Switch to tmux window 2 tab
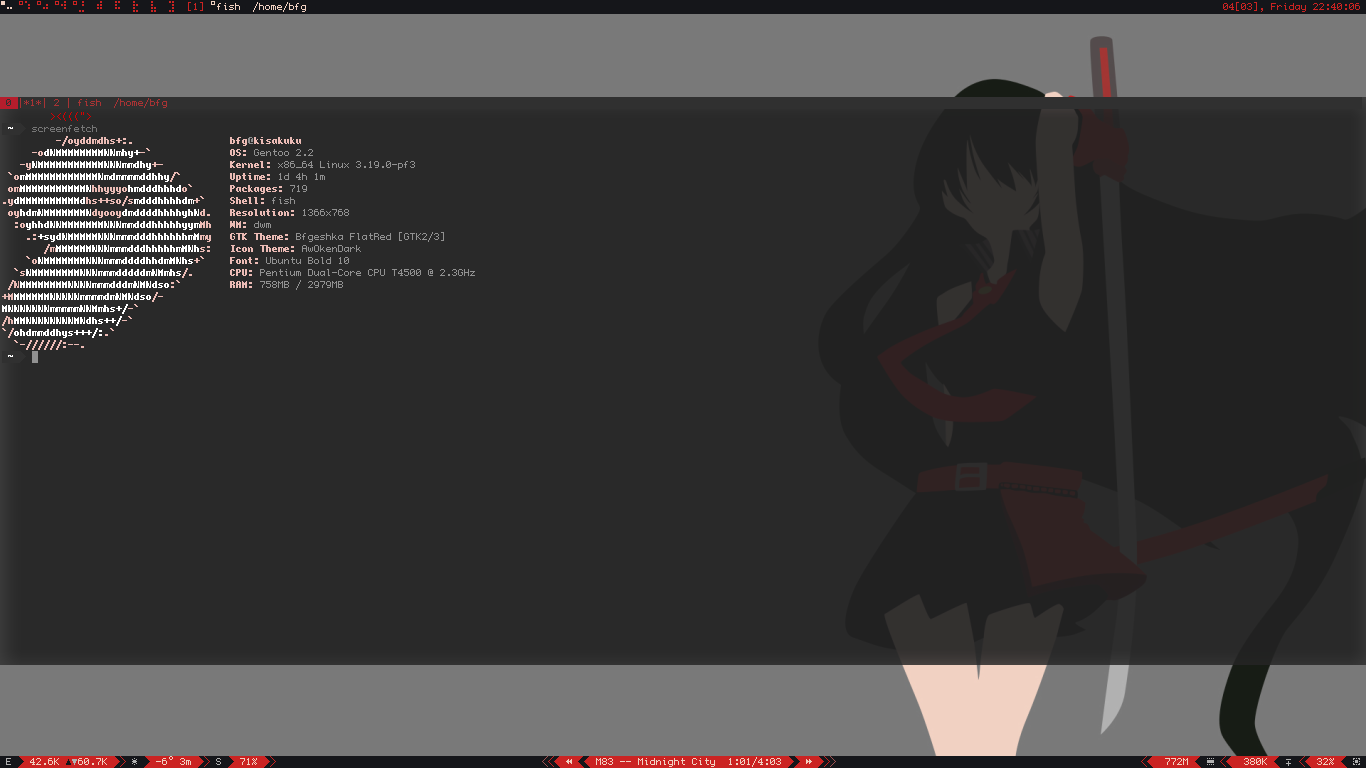The image size is (1366, 768). [x=57, y=103]
